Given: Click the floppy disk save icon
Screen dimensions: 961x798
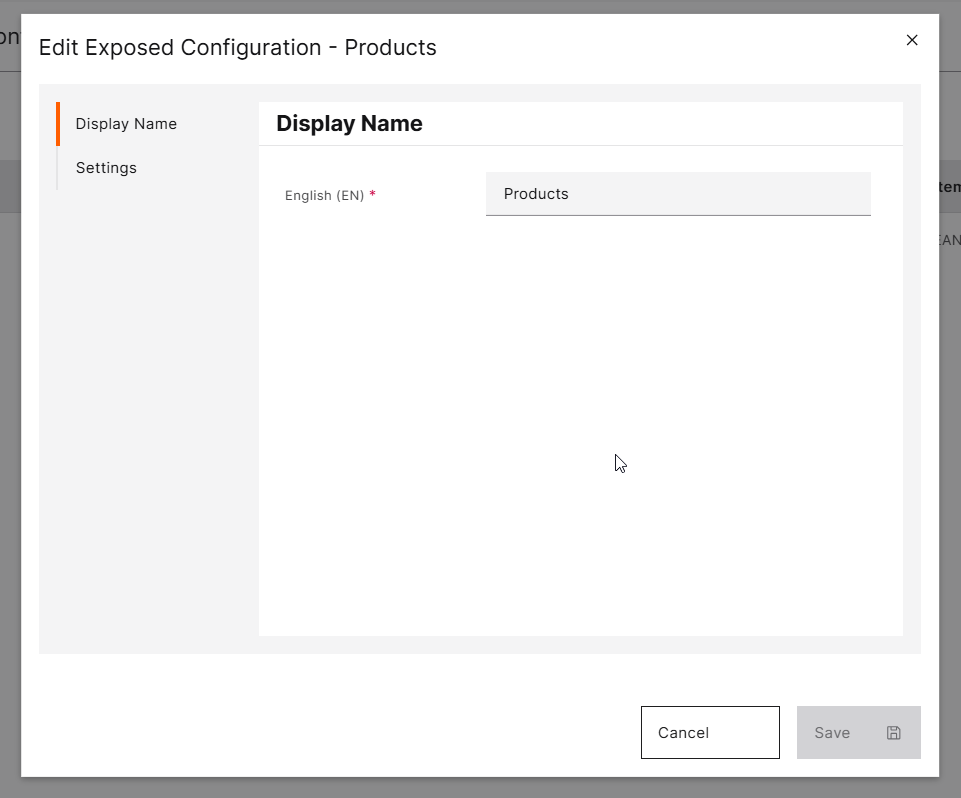Looking at the screenshot, I should click(x=894, y=732).
